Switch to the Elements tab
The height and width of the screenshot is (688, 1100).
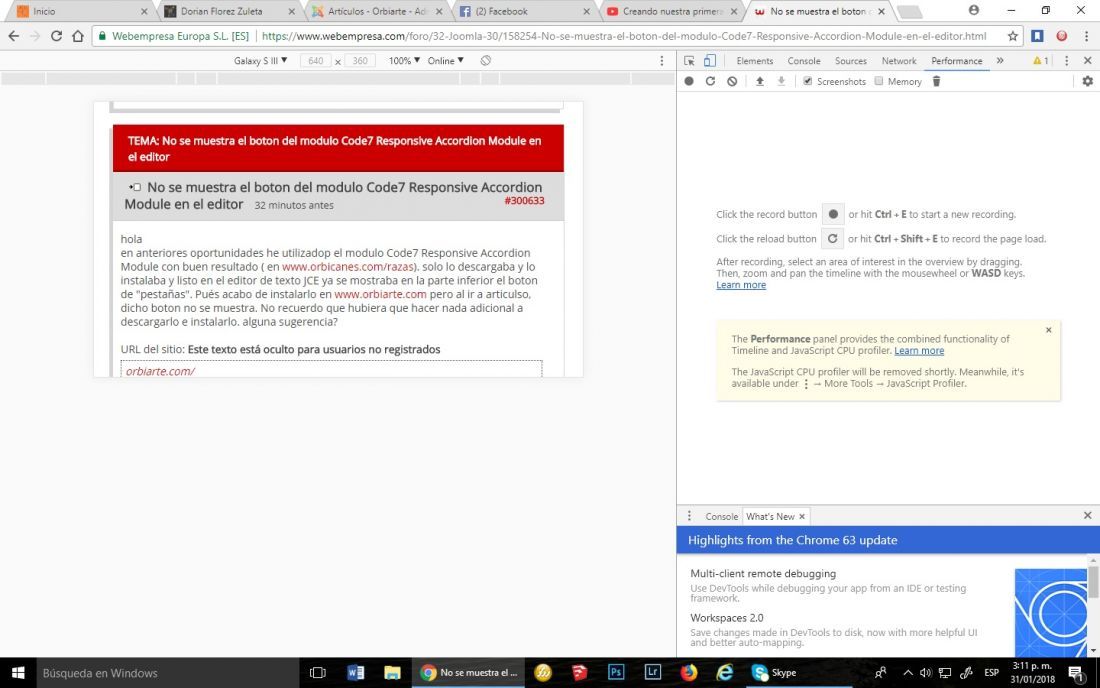click(x=755, y=61)
